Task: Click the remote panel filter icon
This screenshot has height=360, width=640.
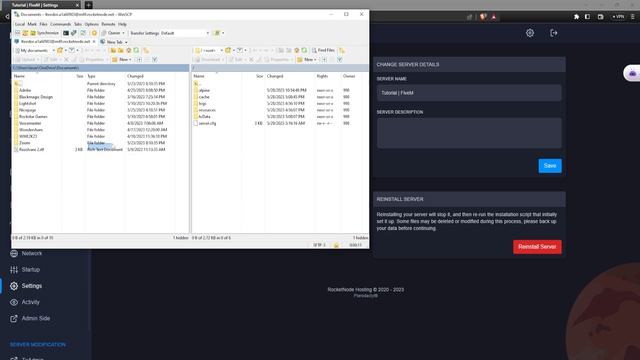Action: [240, 51]
